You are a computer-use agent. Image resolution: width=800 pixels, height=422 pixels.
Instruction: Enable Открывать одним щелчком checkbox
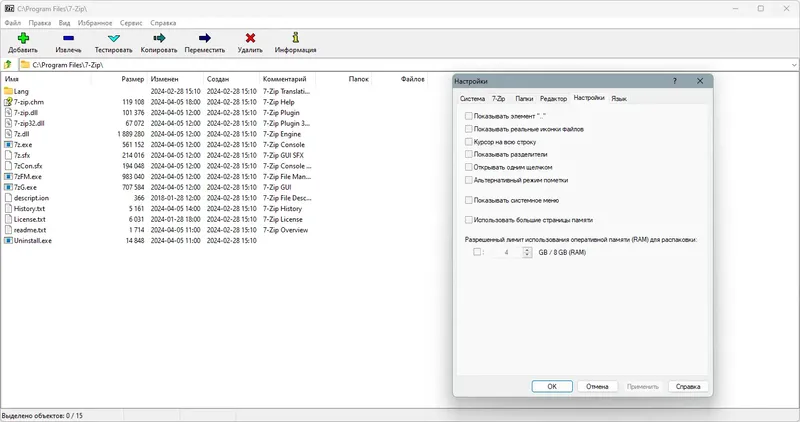point(468,167)
